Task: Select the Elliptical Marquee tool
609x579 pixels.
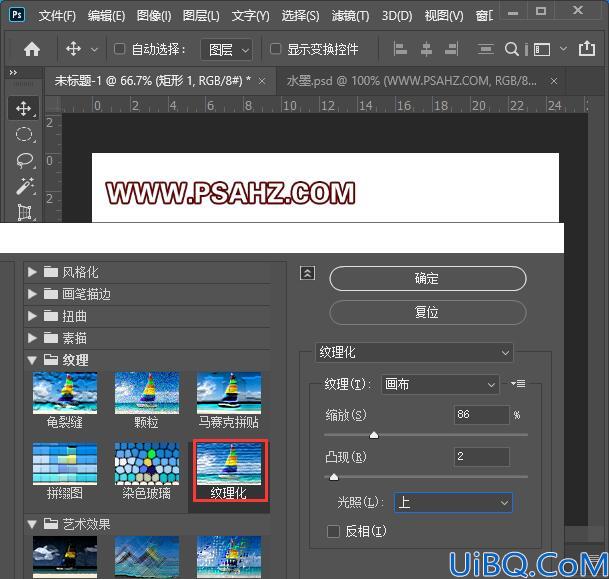Action: (24, 135)
